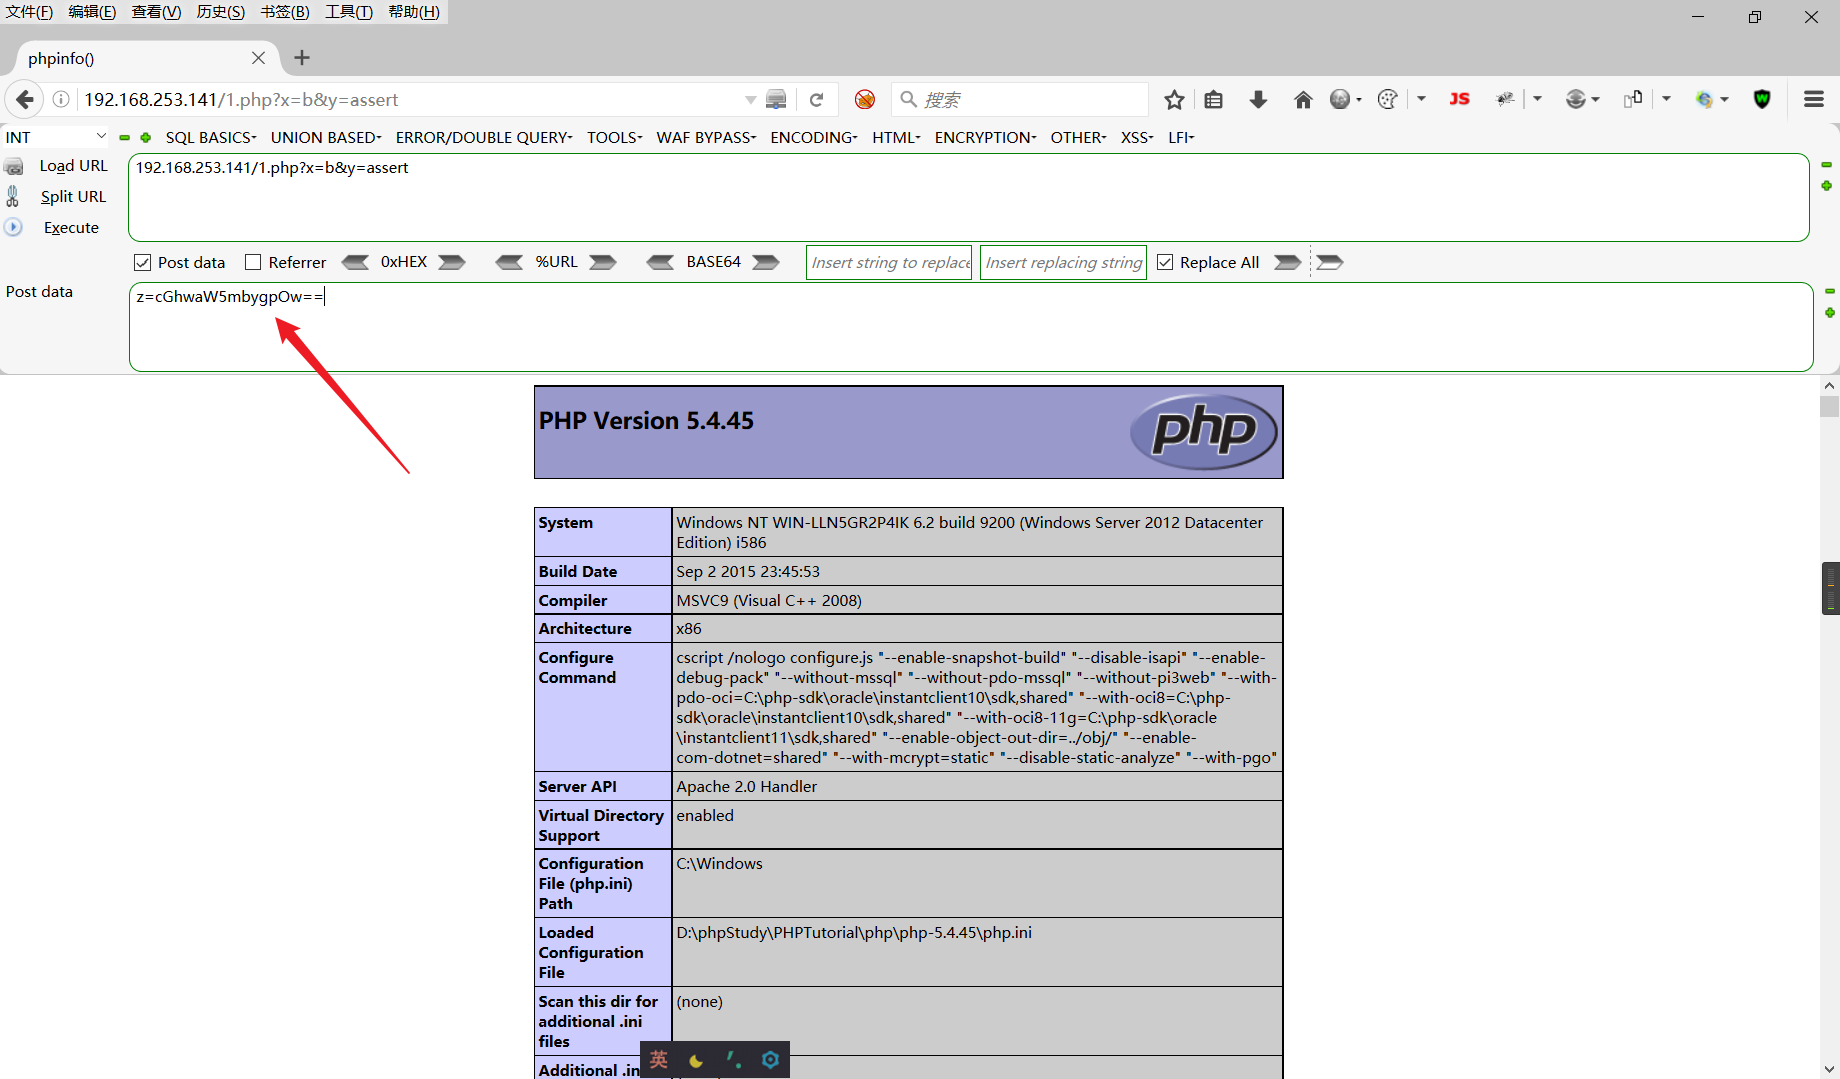This screenshot has height=1079, width=1840.
Task: Click the green plus icon beside INT selector
Action: pos(145,137)
